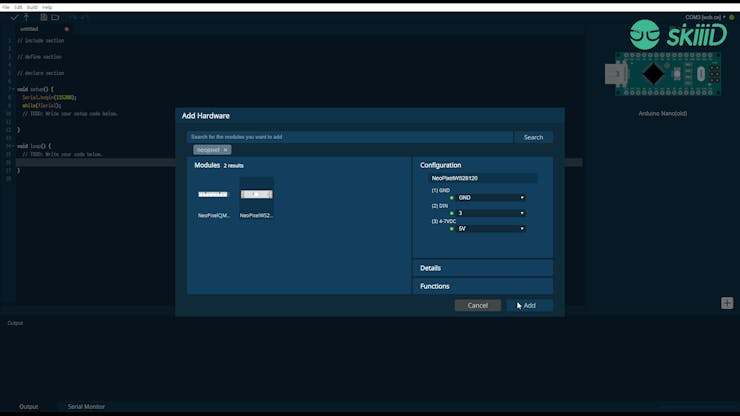Switch to the Output tab
740x416 pixels.
point(29,407)
